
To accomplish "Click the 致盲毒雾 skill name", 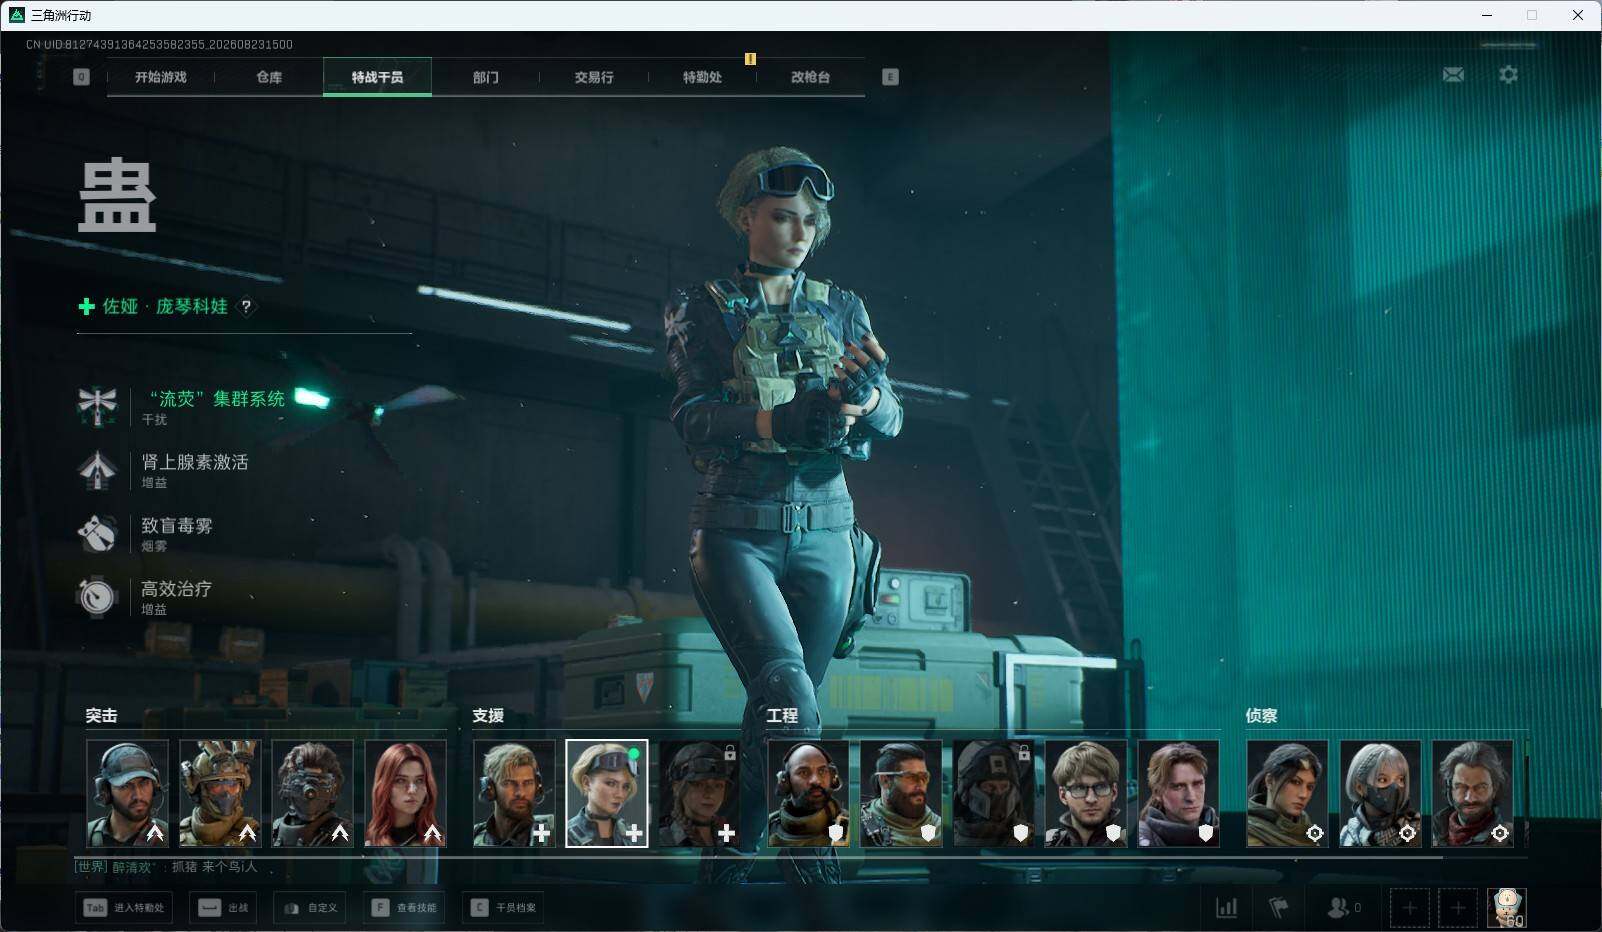I will click(x=177, y=525).
